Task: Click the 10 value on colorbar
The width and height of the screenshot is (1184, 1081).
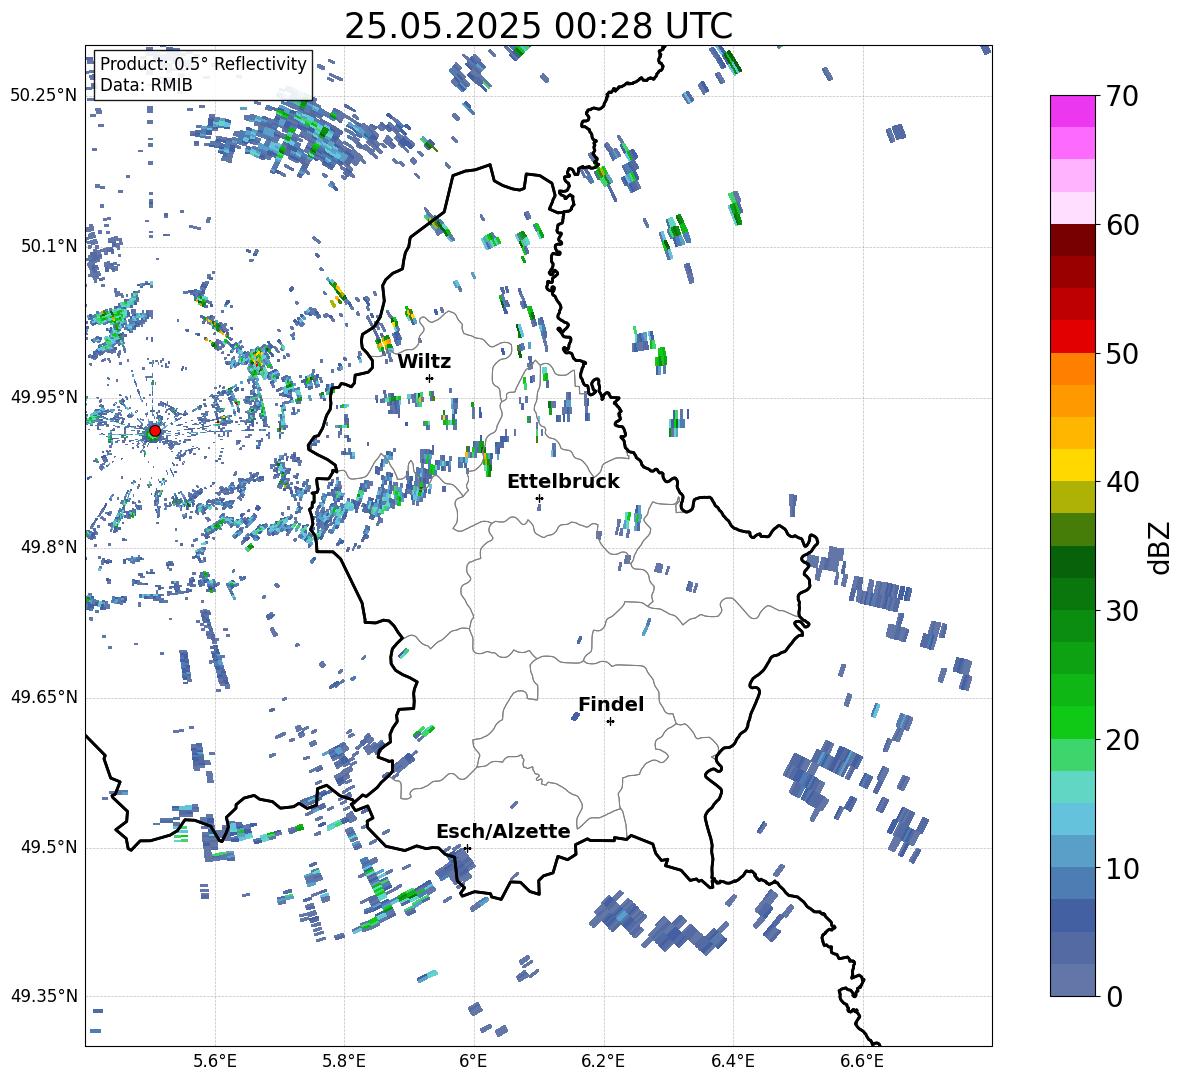Action: pyautogui.click(x=1122, y=868)
